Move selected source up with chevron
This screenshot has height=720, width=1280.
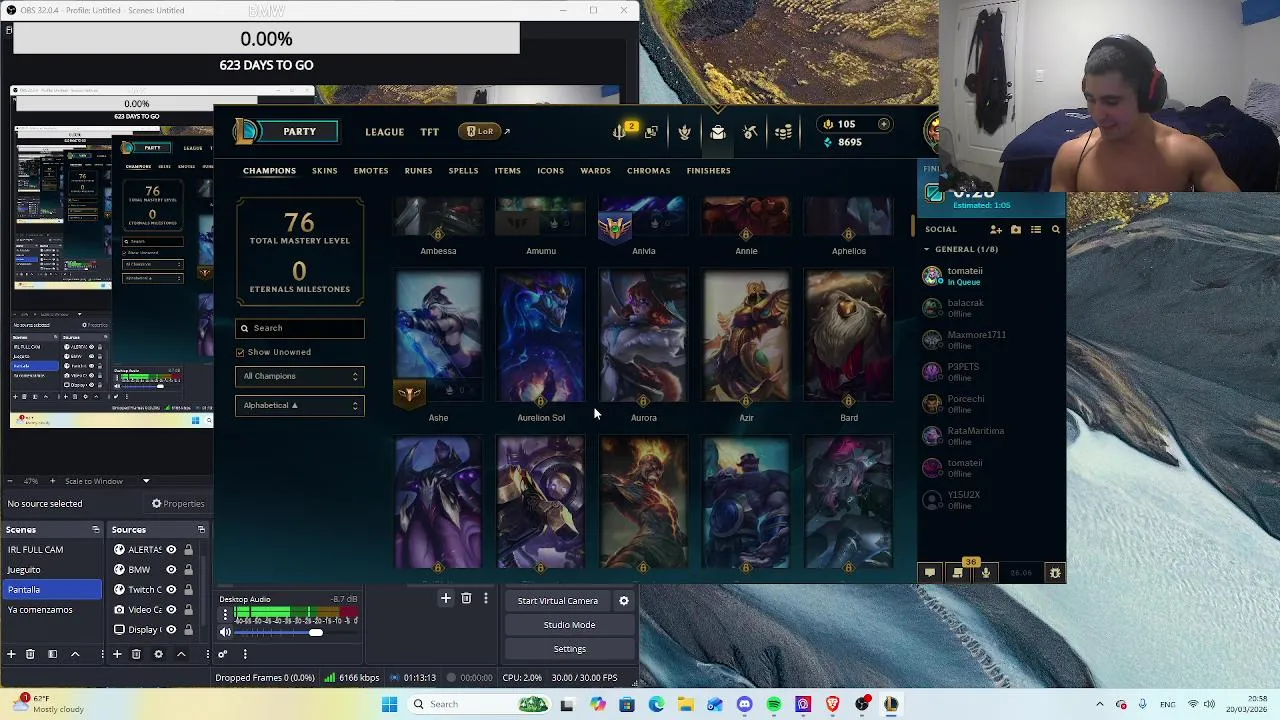pyautogui.click(x=181, y=654)
